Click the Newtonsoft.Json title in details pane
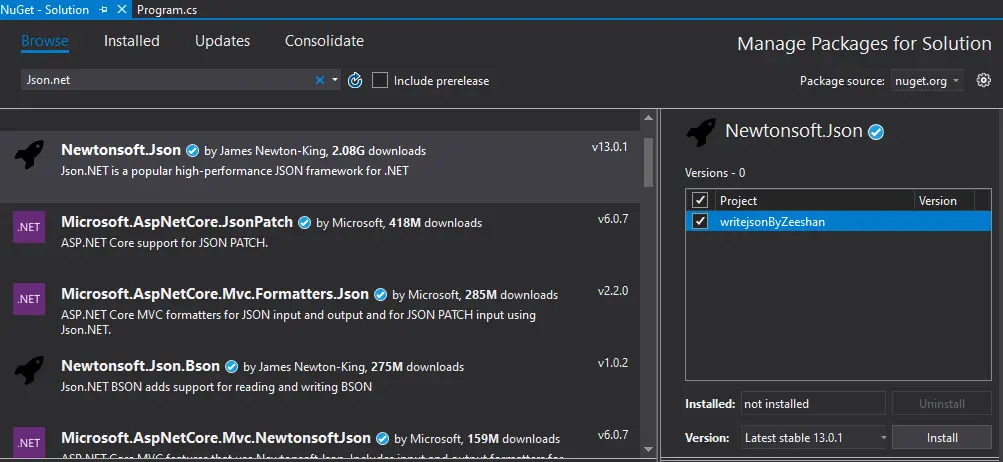Screen dimensions: 1003x462 point(794,131)
